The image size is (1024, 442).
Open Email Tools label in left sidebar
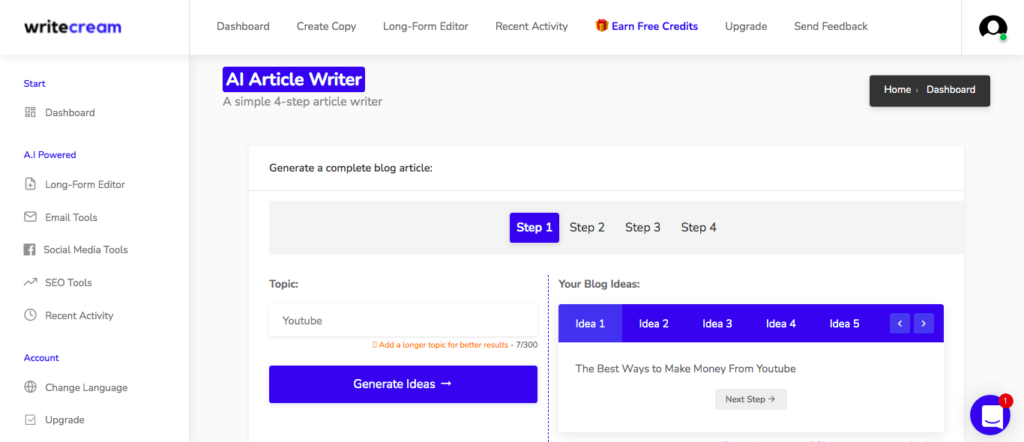tap(71, 217)
